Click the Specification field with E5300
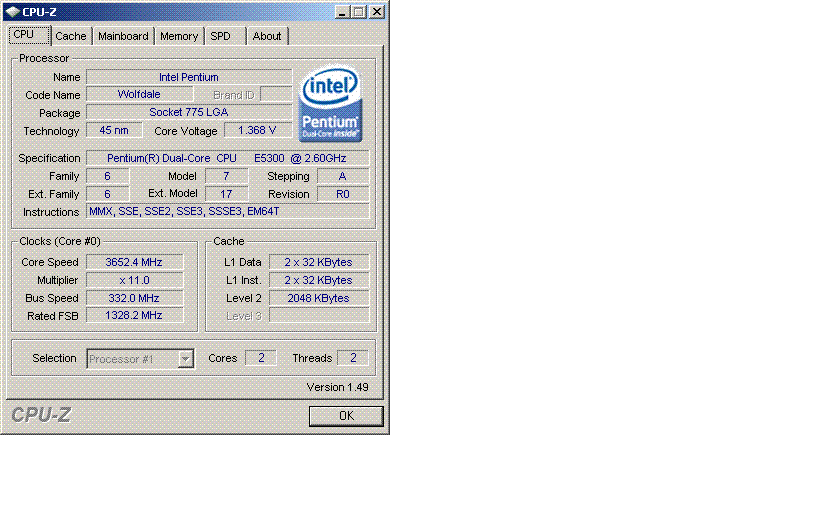Screen dimensions: 840x525 click(x=228, y=158)
